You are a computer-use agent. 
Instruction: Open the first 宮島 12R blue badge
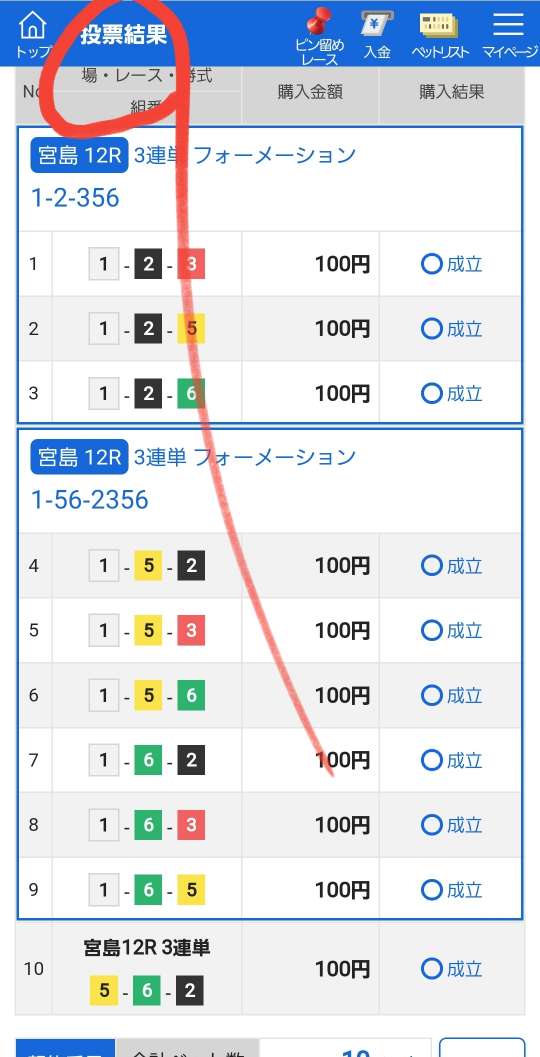pyautogui.click(x=79, y=156)
